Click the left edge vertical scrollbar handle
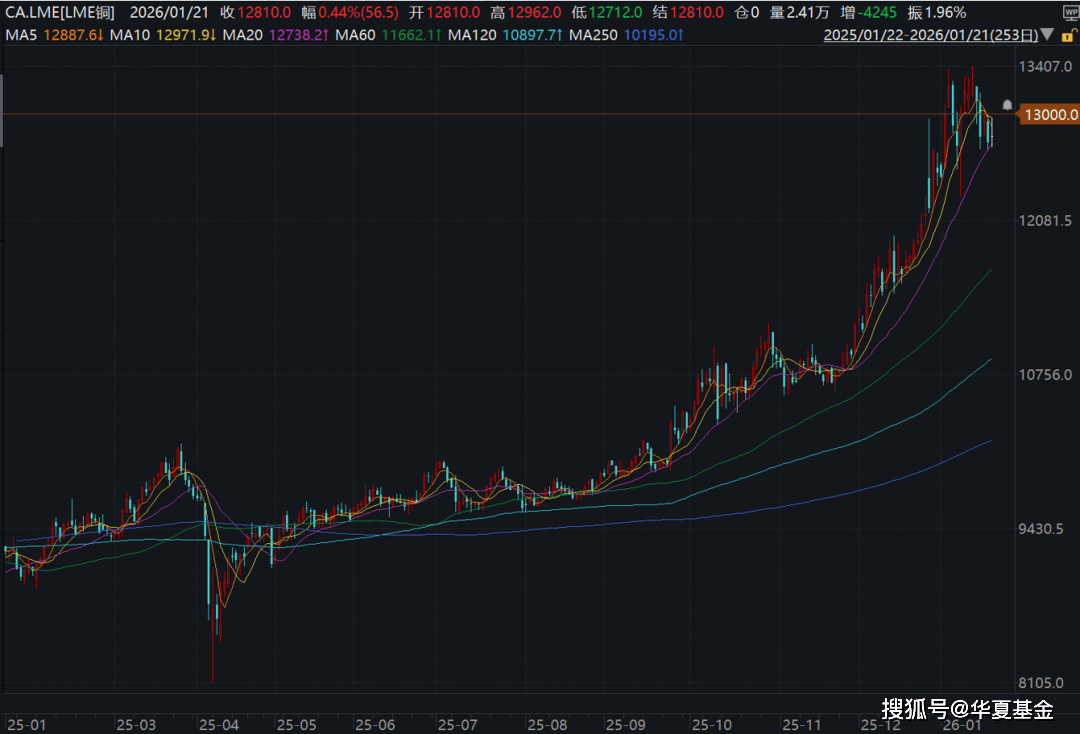1080x734 pixels. point(2,110)
